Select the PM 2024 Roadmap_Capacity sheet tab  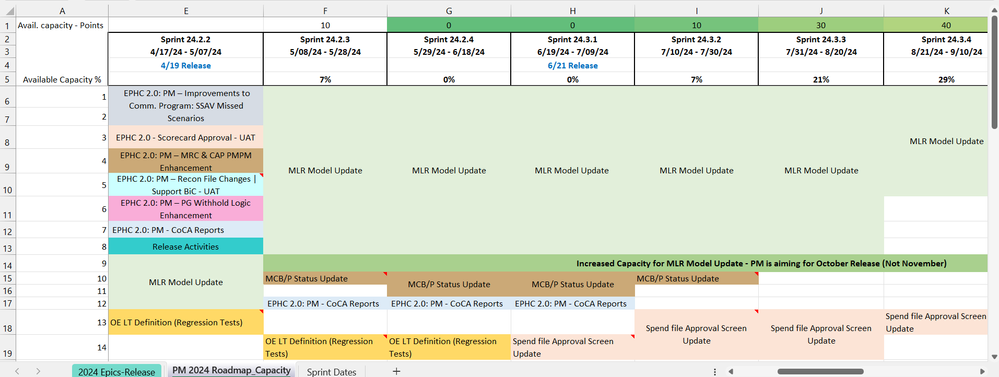tap(231, 371)
